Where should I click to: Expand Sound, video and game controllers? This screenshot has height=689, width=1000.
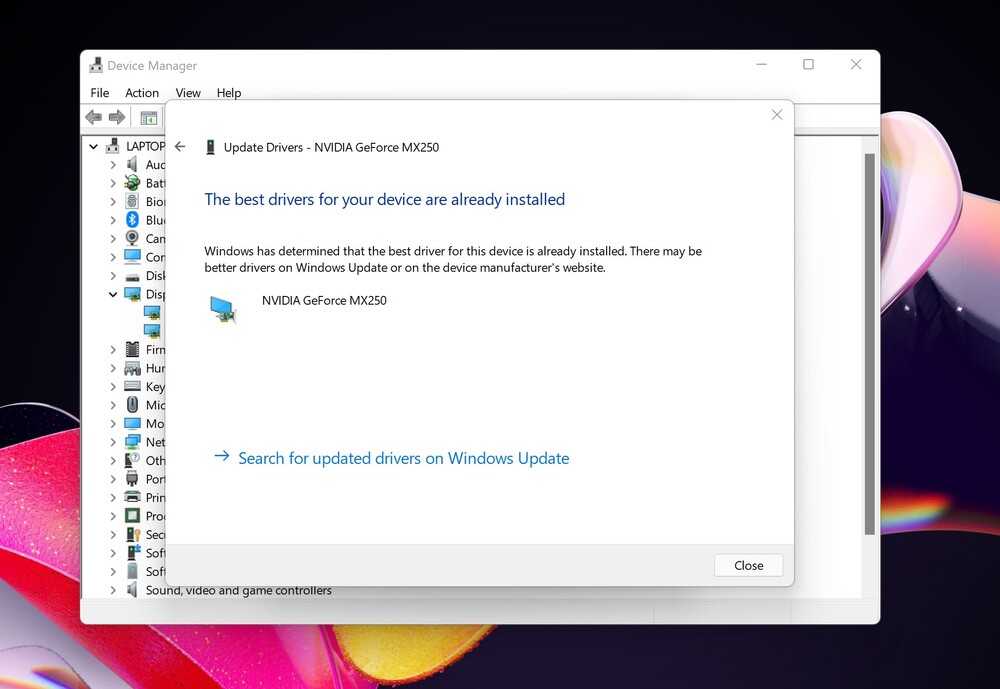pyautogui.click(x=113, y=590)
